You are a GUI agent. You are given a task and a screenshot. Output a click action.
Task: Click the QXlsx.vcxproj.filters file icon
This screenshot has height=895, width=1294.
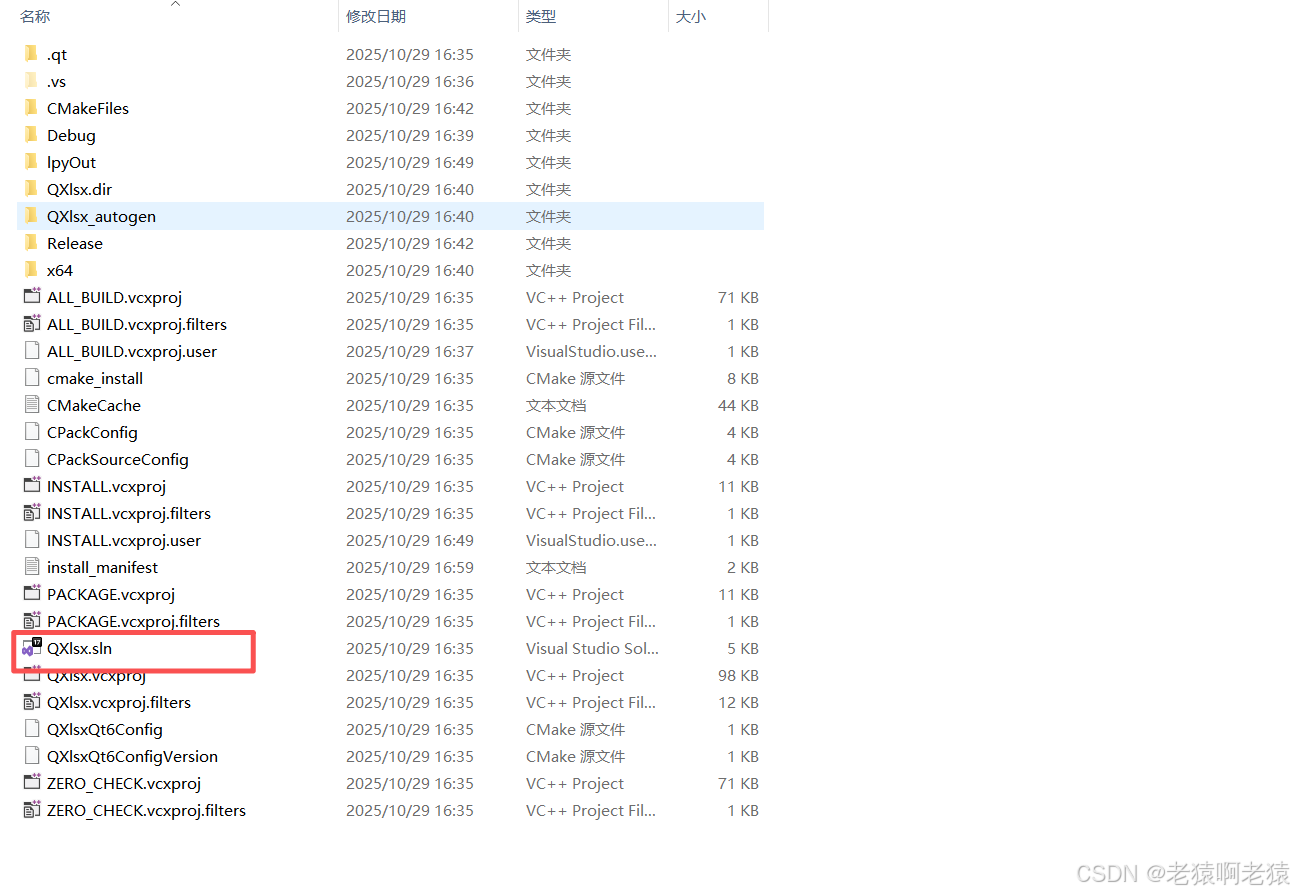(x=31, y=702)
